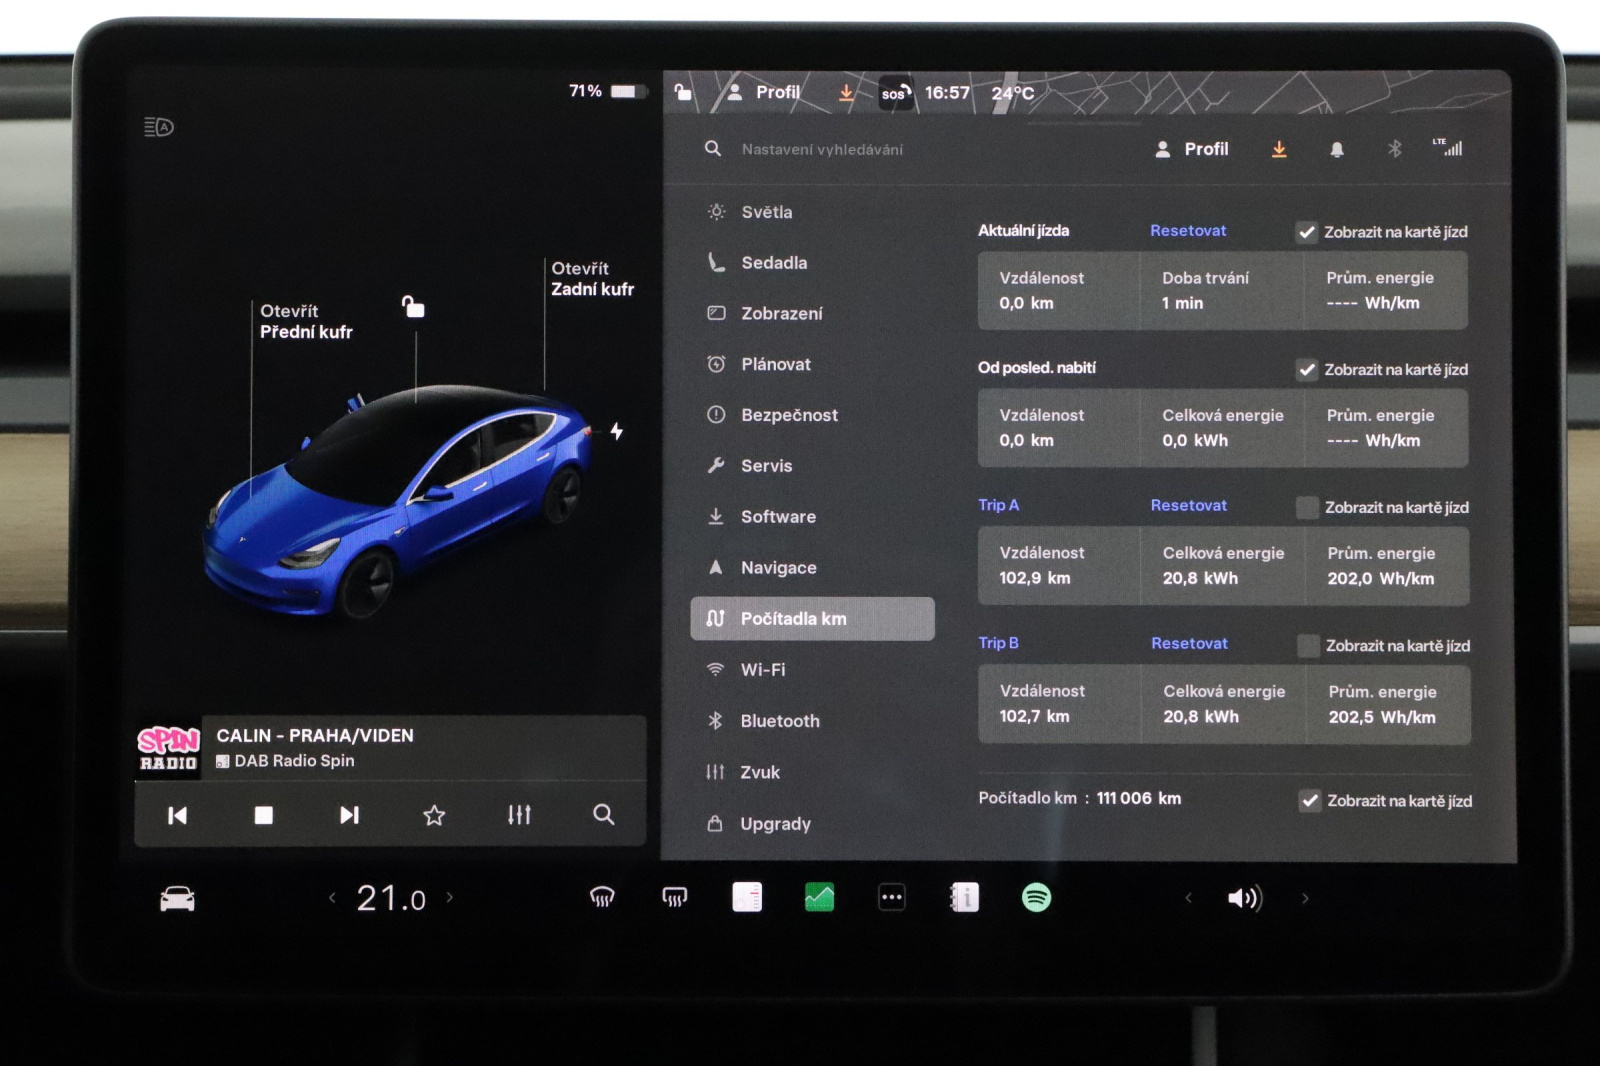1600x1066 pixels.
Task: Open notifications bell icon
Action: pos(1337,149)
